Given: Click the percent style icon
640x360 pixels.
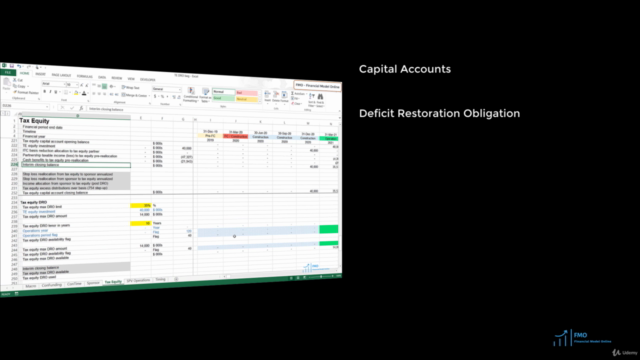Looking at the screenshot, I should coord(162,97).
